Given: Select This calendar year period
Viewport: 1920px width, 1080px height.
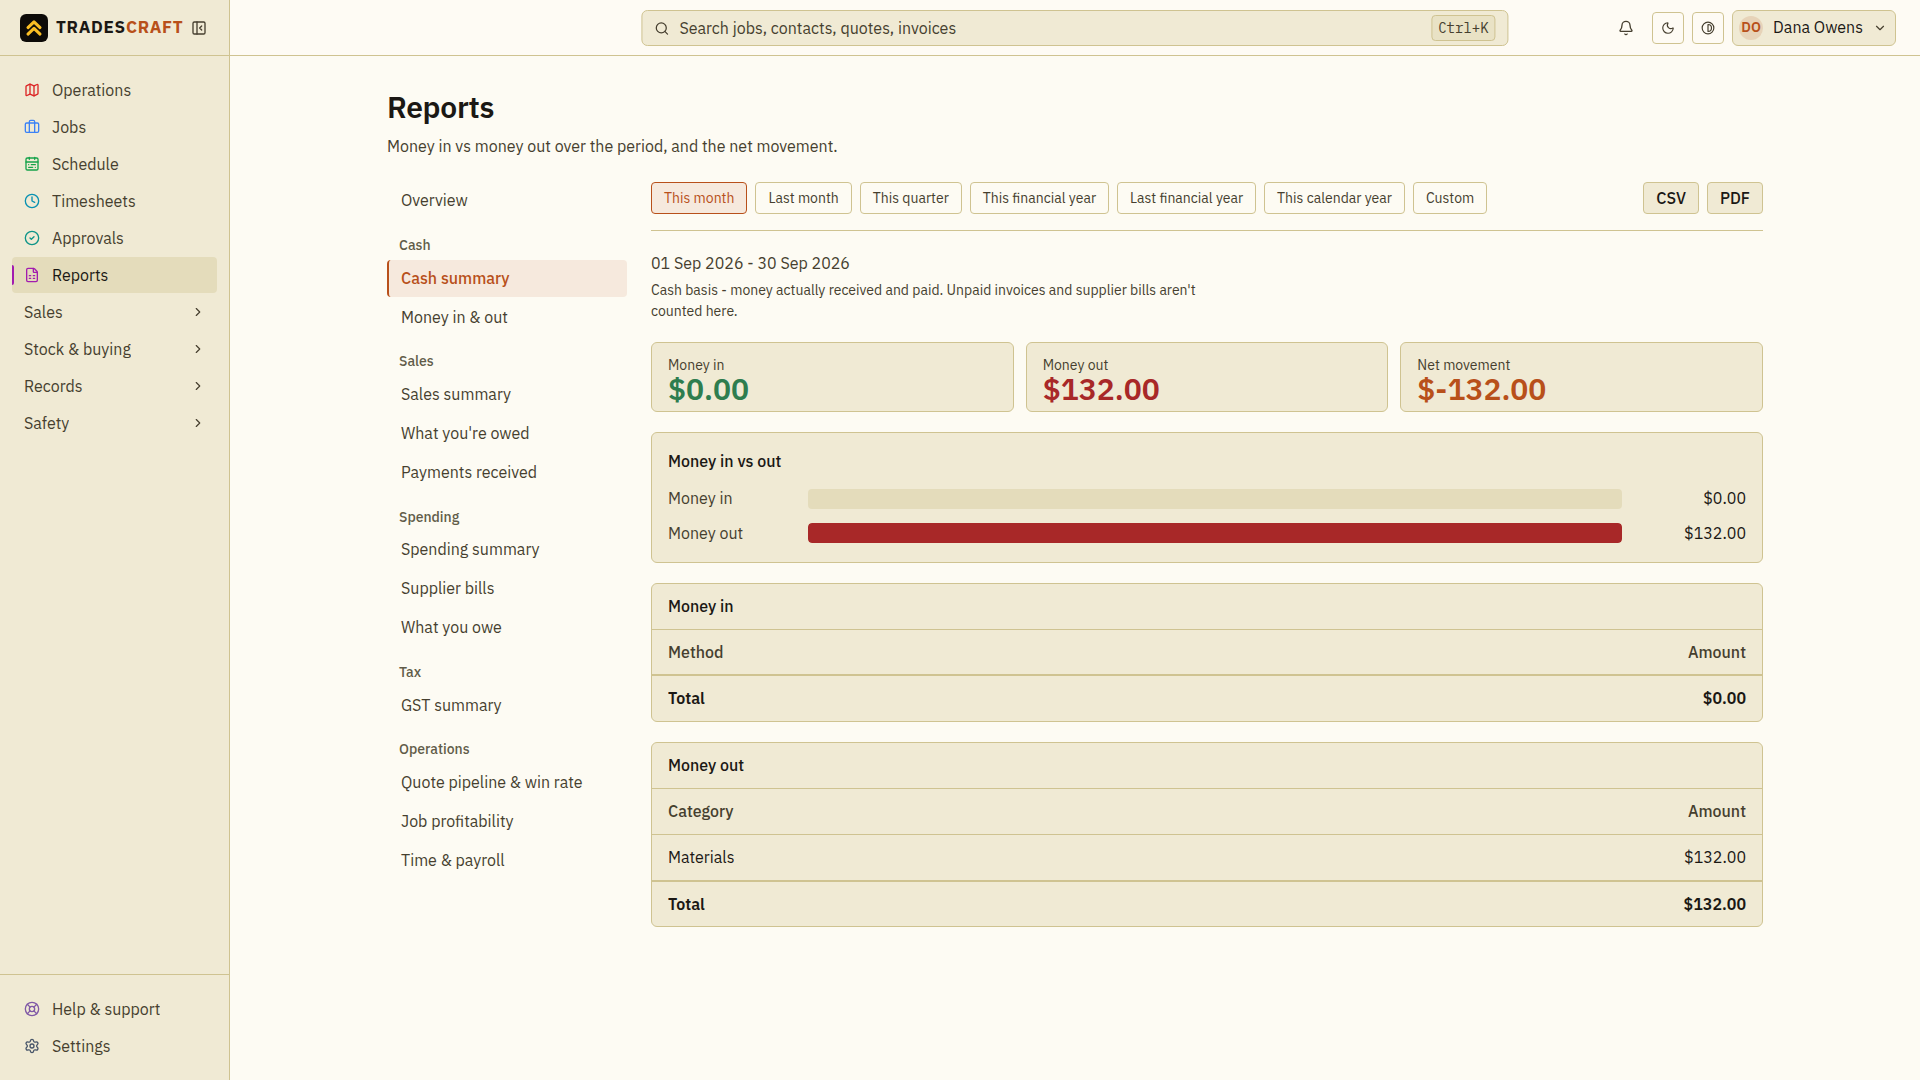Looking at the screenshot, I should (1334, 198).
